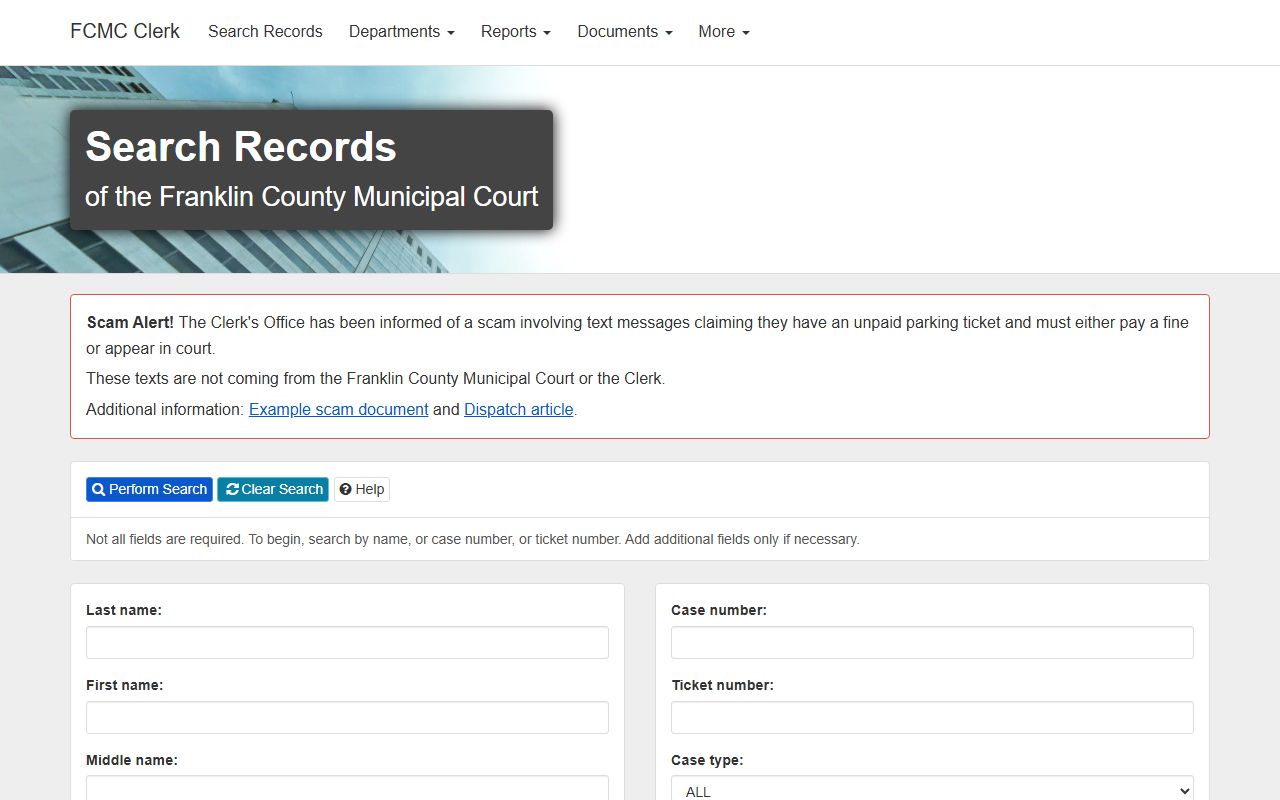Go to Search Records in top navigation
The width and height of the screenshot is (1280, 800).
(x=265, y=32)
